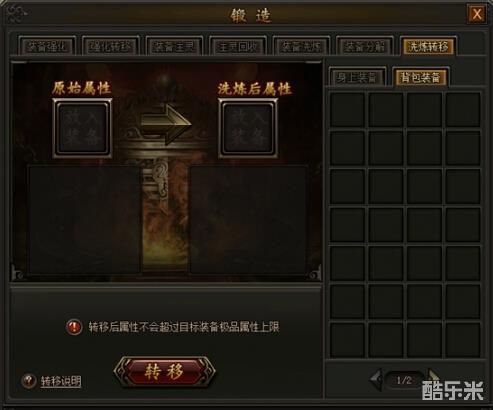Close the 锻造 window

click(477, 14)
